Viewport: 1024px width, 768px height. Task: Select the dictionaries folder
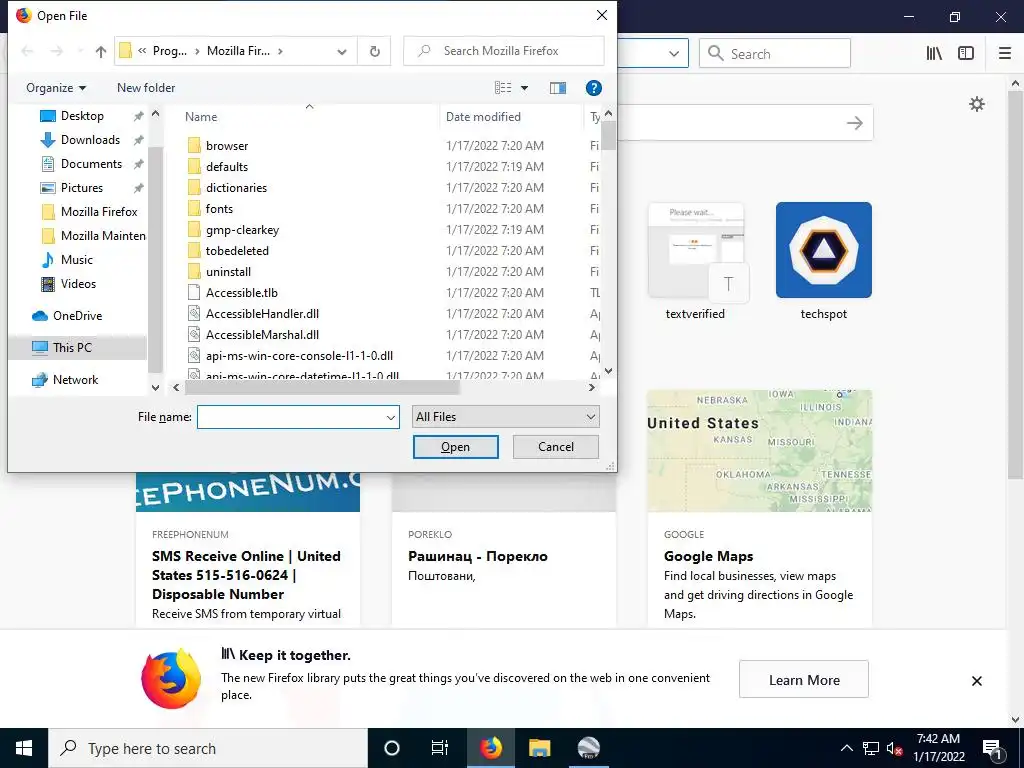click(236, 187)
